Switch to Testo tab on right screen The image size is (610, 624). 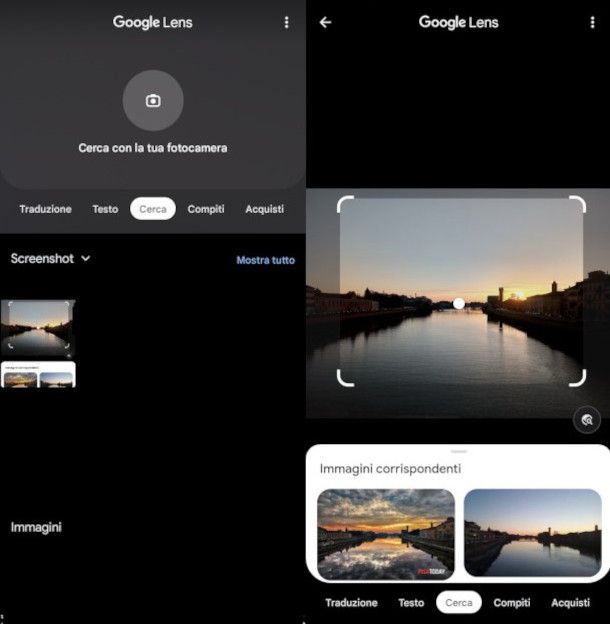coord(411,603)
